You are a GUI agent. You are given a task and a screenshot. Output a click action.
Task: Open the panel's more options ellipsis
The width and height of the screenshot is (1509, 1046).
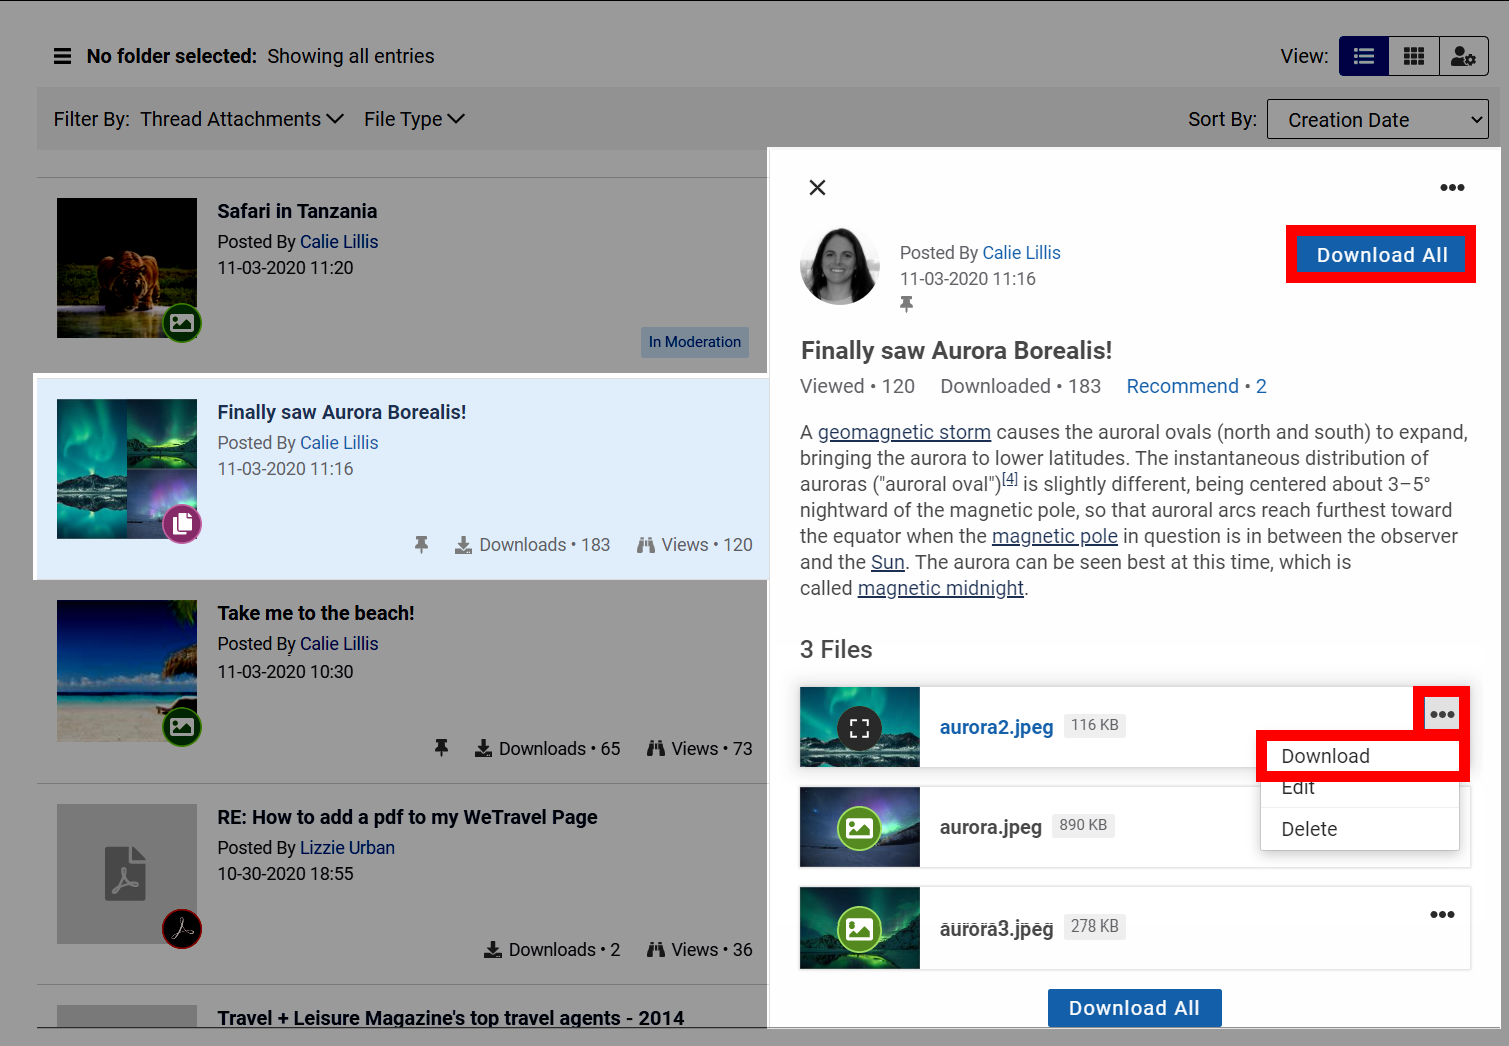[x=1452, y=187]
